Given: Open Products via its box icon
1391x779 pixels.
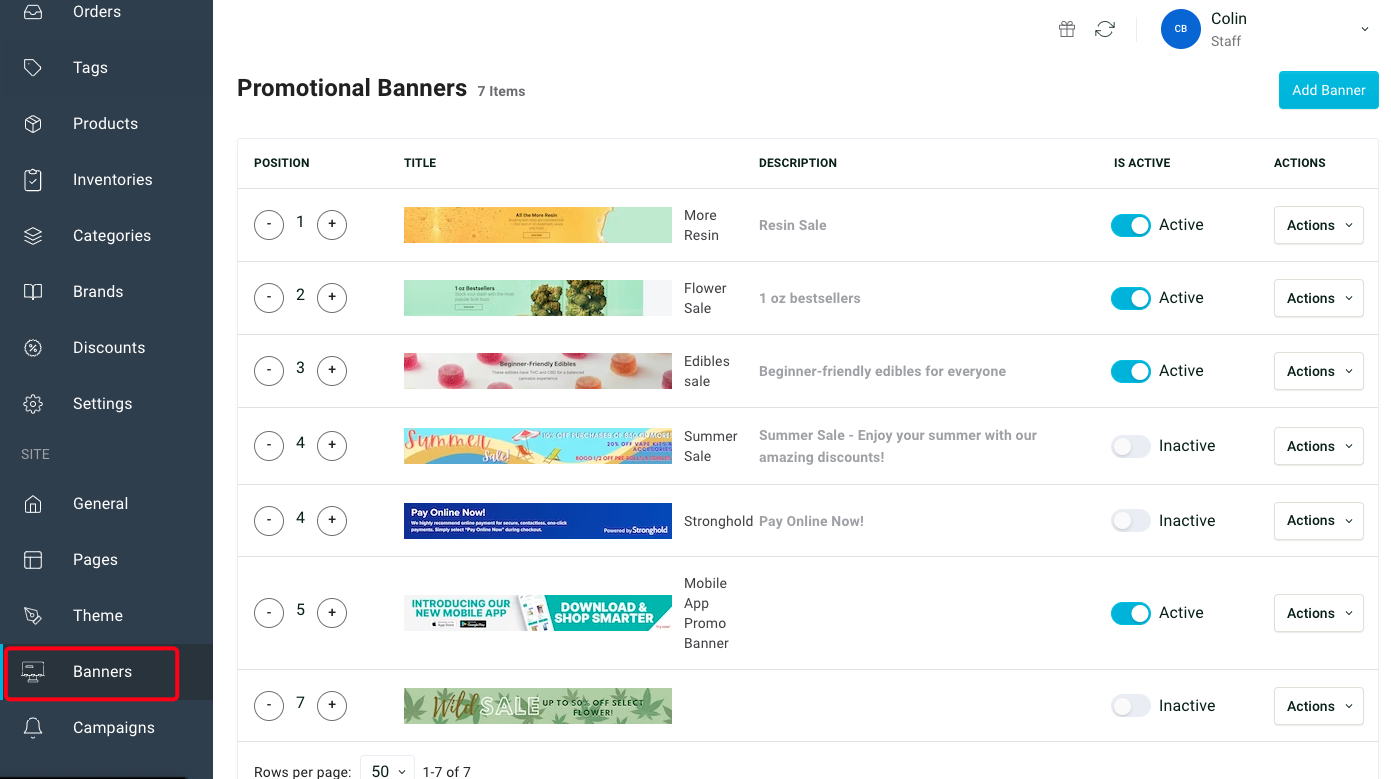Looking at the screenshot, I should click(x=33, y=124).
